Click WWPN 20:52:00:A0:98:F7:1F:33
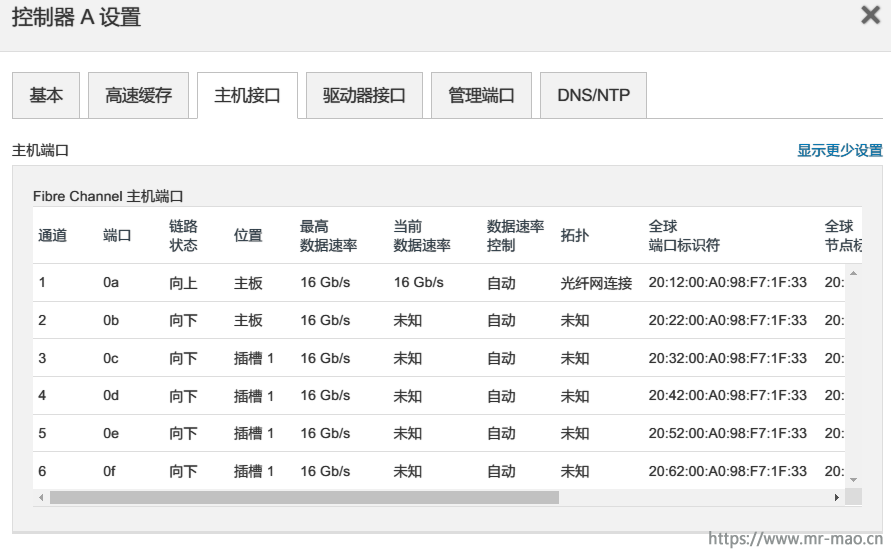Image resolution: width=891 pixels, height=554 pixels. (727, 434)
